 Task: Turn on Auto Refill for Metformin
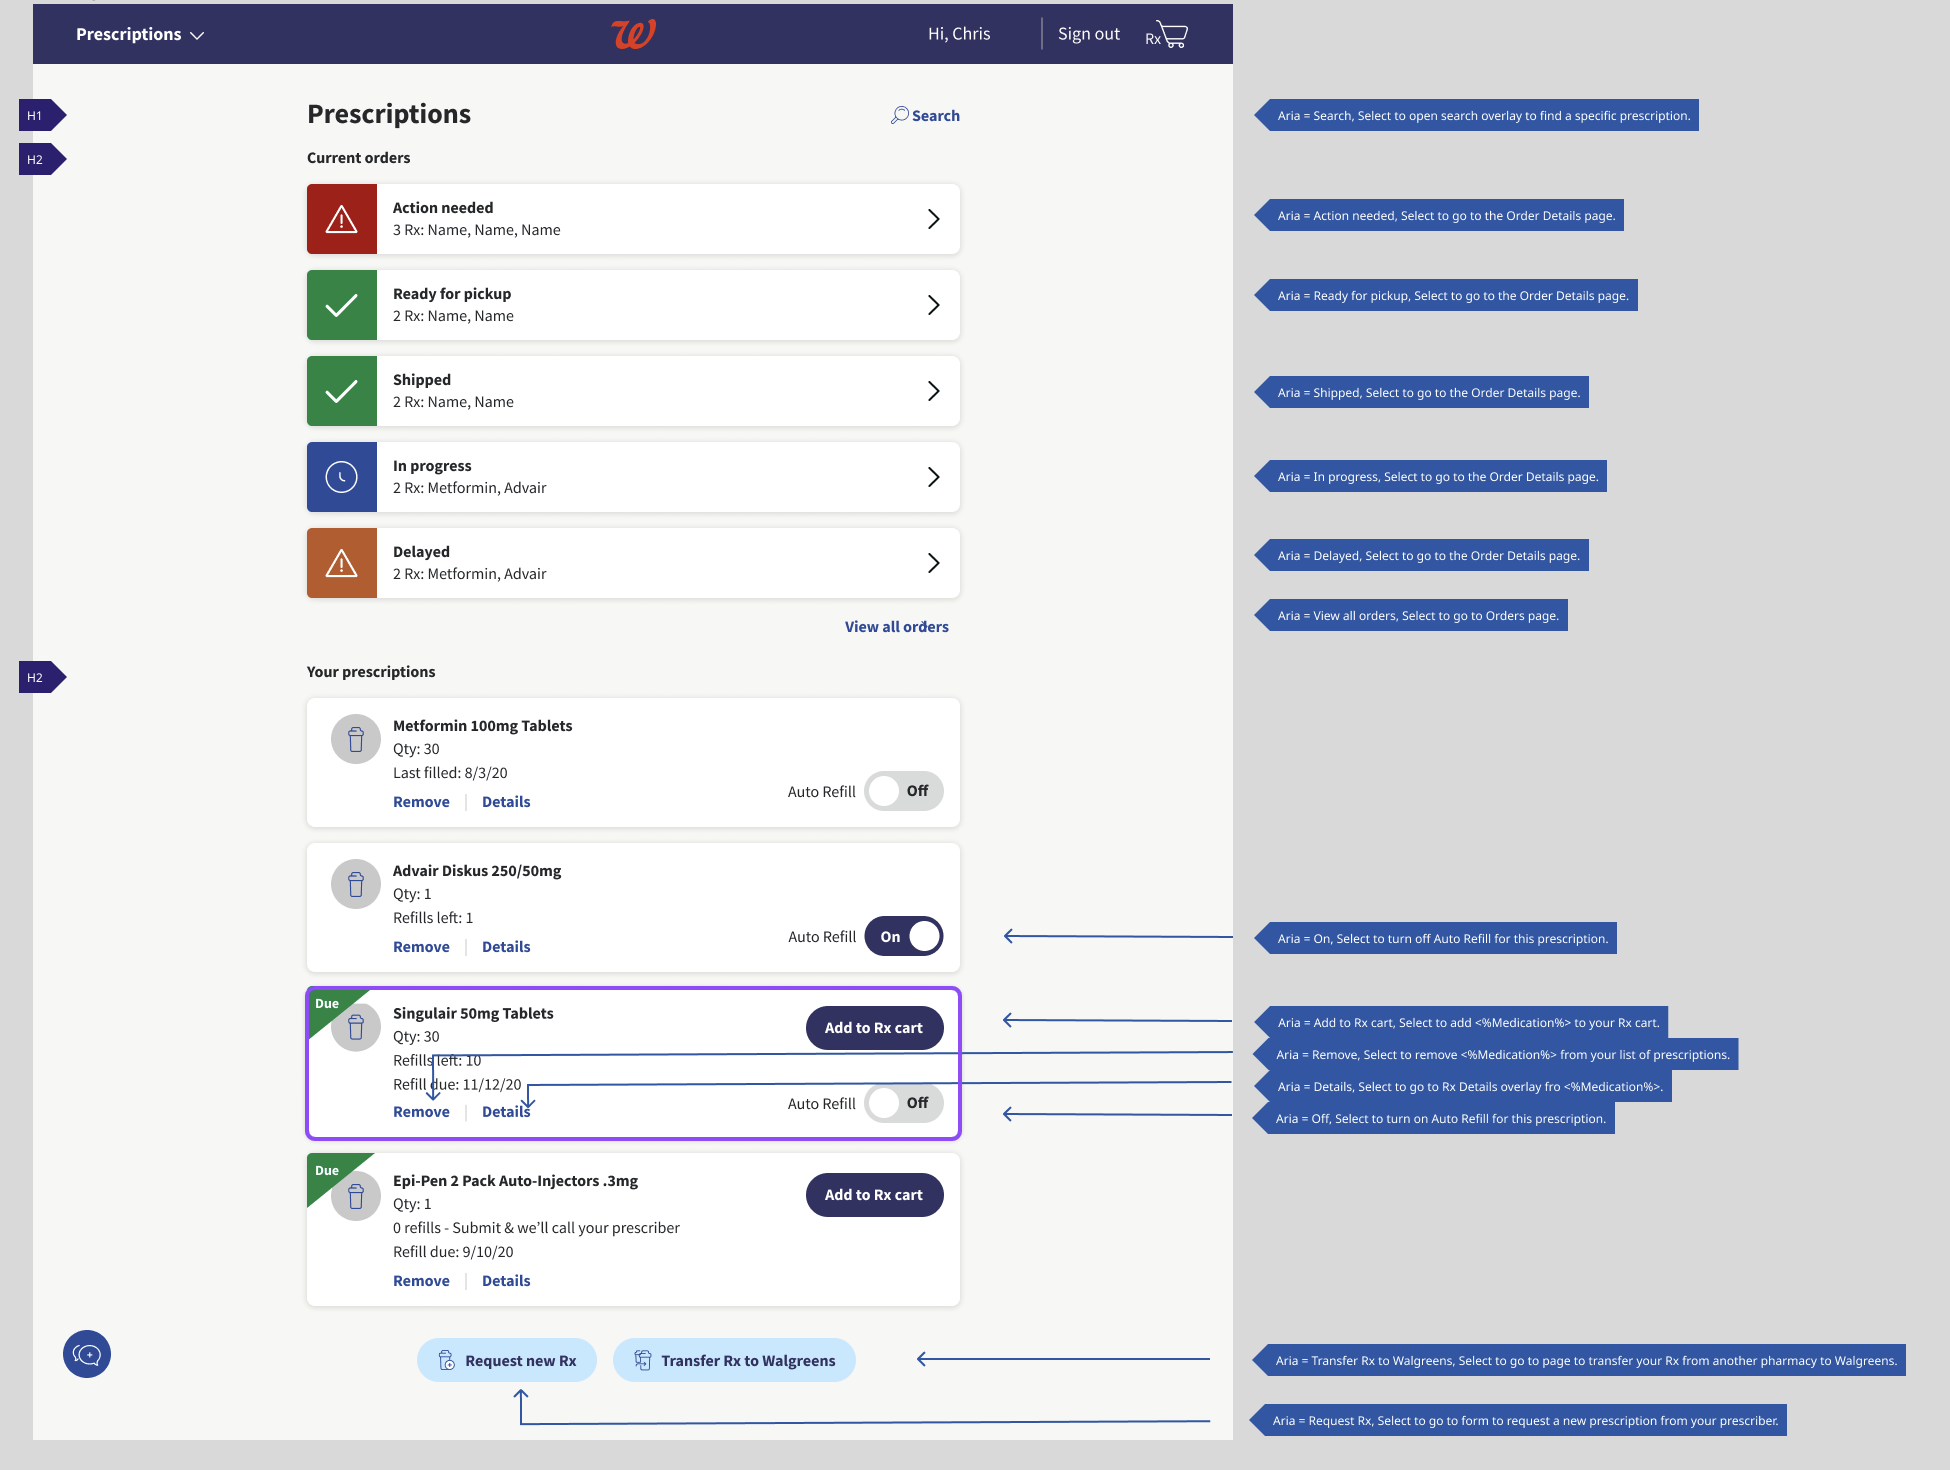pos(903,791)
